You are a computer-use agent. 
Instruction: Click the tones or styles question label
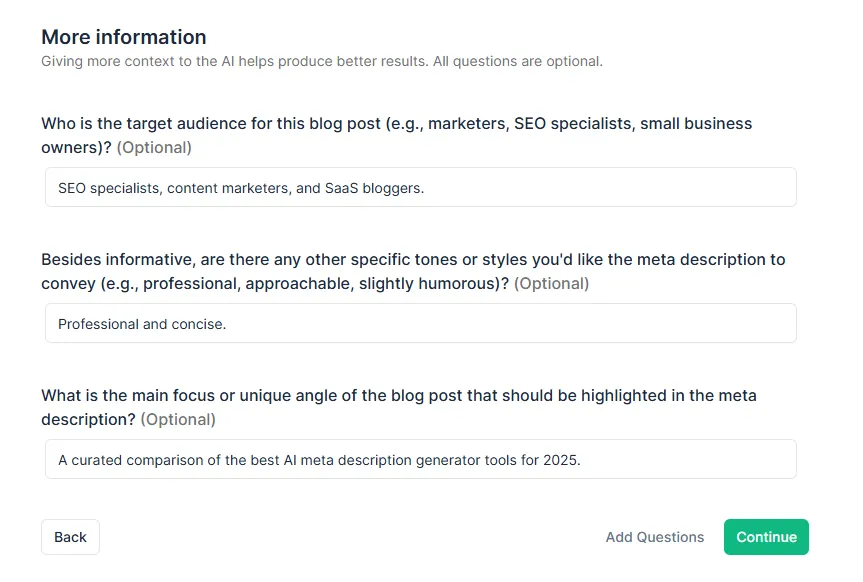click(x=412, y=260)
